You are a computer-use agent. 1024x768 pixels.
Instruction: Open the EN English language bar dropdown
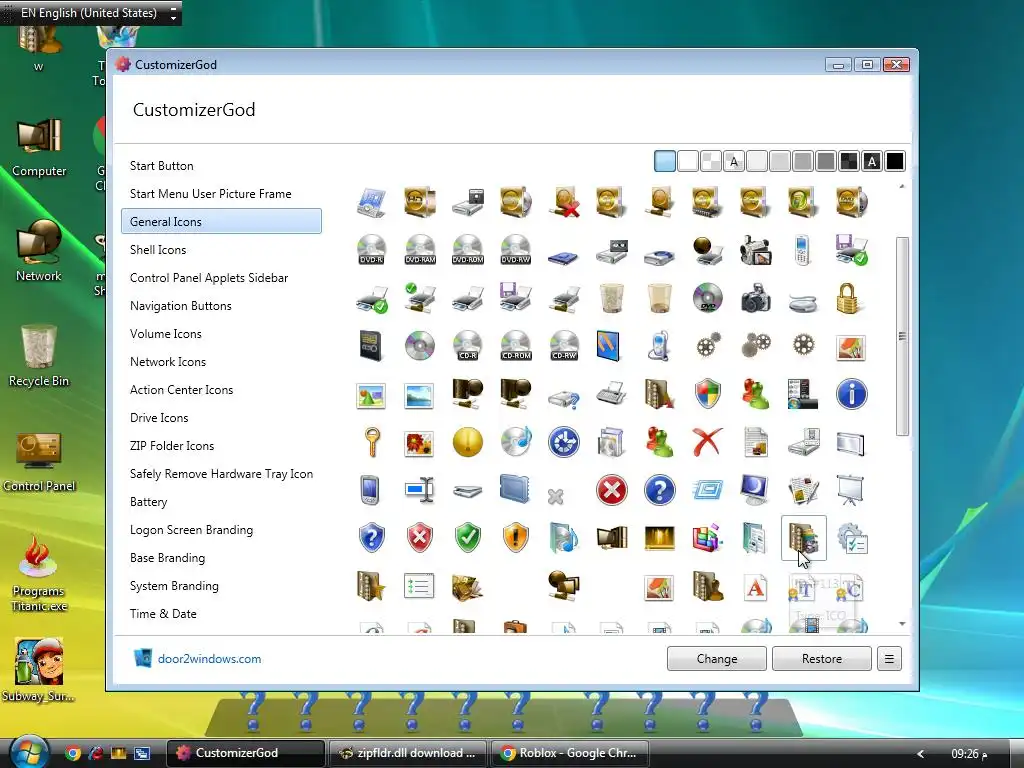point(173,13)
